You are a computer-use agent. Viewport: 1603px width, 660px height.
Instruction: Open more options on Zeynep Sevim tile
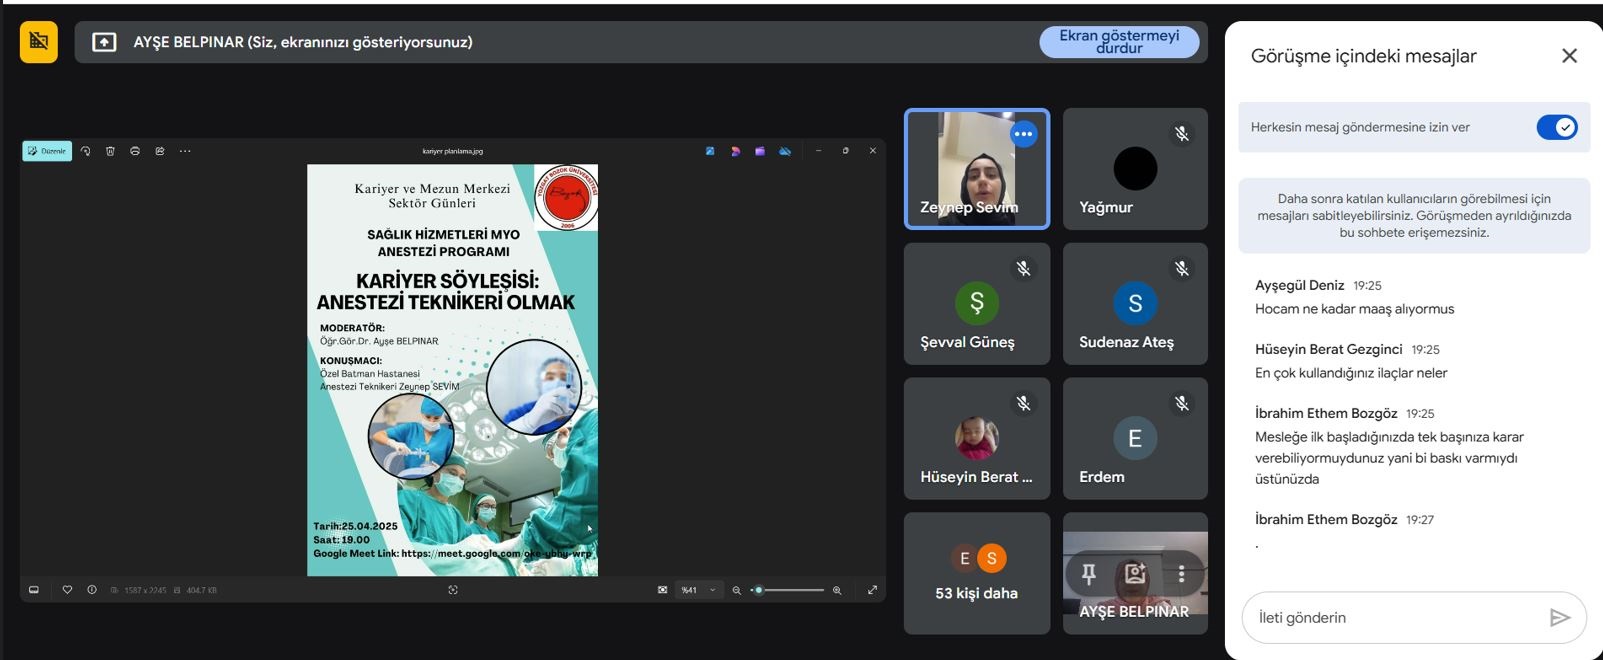[1023, 134]
